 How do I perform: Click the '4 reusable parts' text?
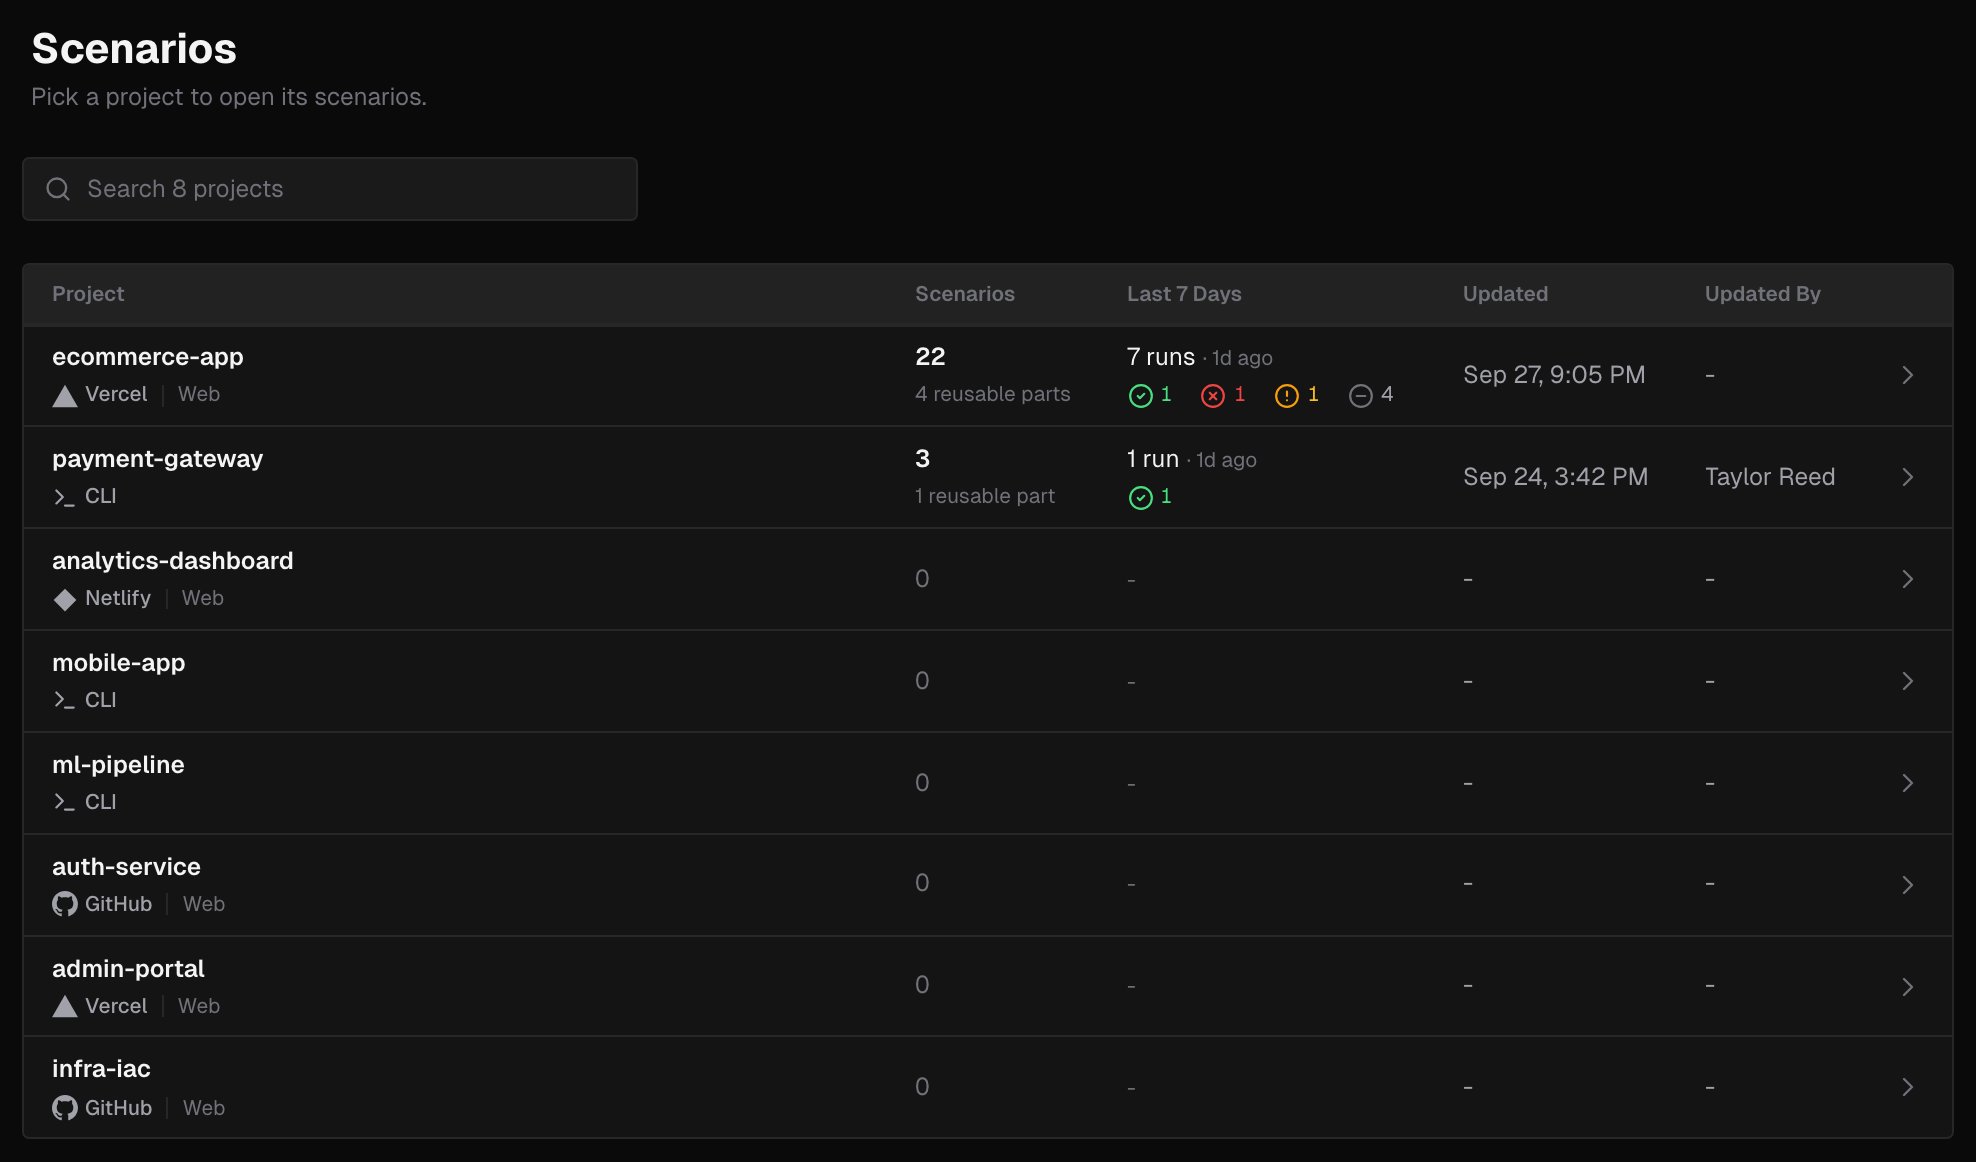point(992,394)
